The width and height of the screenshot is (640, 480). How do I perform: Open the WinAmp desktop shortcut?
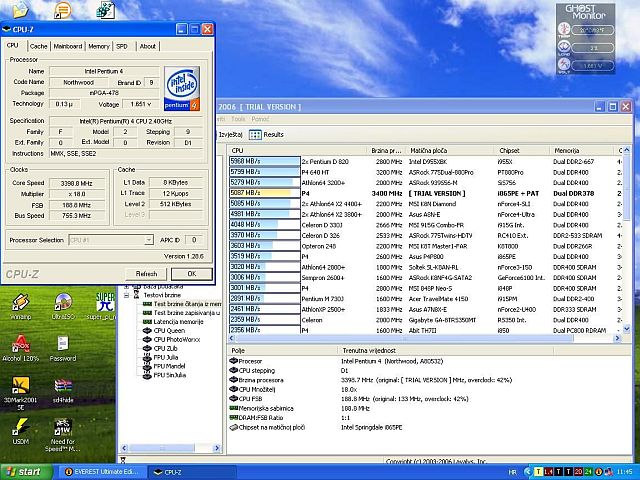21,301
